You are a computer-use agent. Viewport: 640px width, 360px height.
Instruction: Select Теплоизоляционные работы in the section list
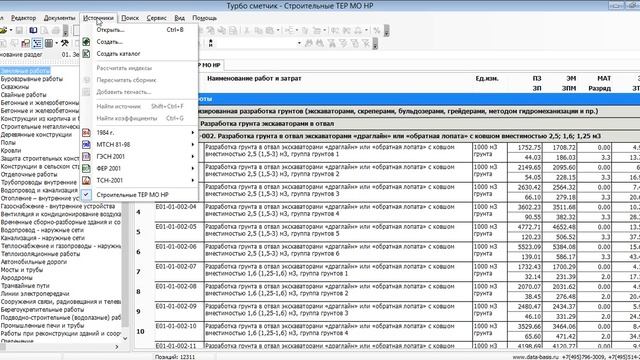[40, 254]
